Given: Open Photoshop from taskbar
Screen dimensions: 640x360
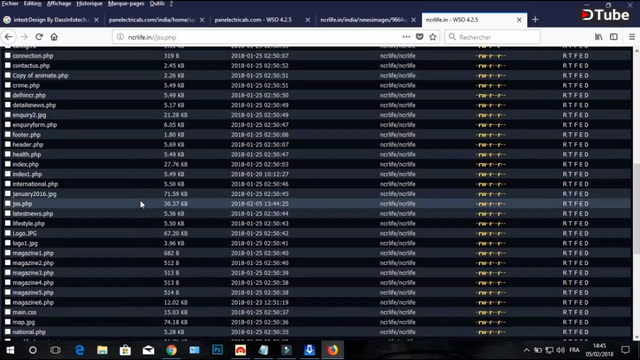Looking at the screenshot, I should 217,350.
